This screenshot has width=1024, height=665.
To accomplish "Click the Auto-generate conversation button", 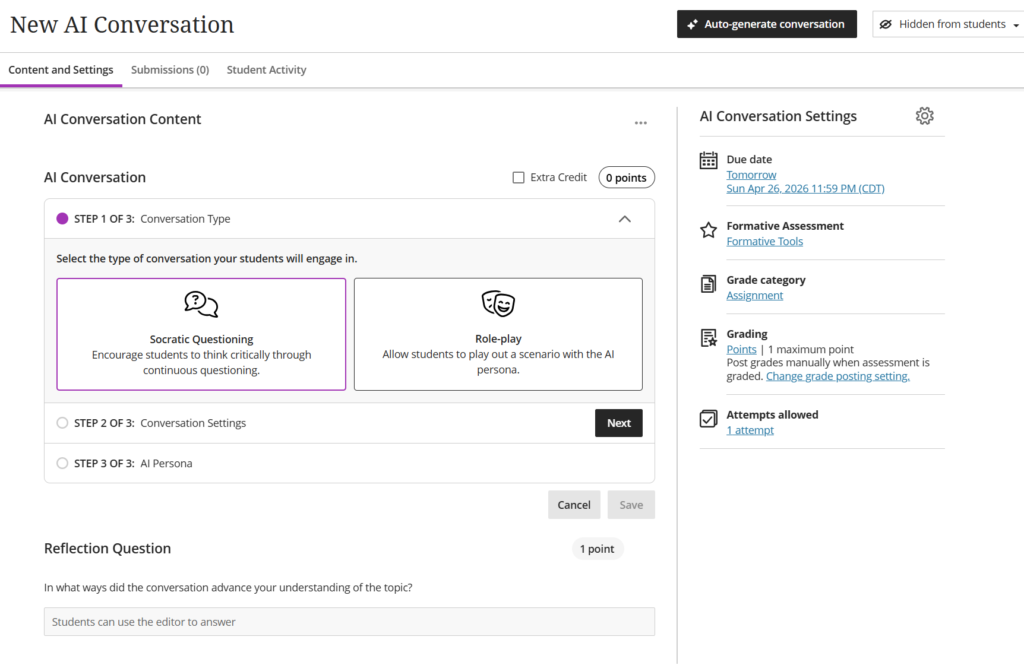I will [767, 24].
